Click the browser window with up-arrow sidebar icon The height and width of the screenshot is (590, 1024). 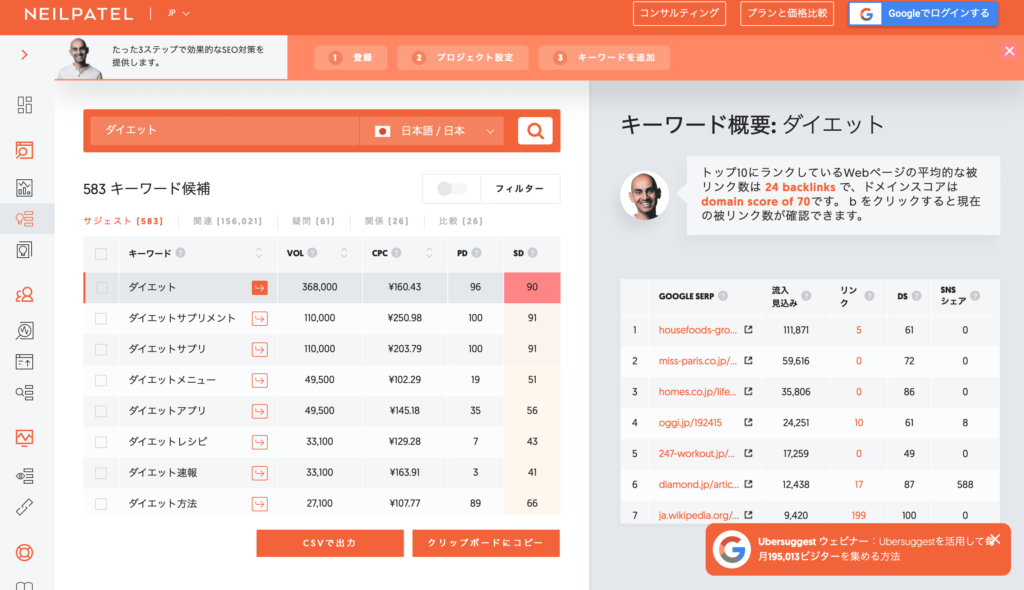pos(24,361)
